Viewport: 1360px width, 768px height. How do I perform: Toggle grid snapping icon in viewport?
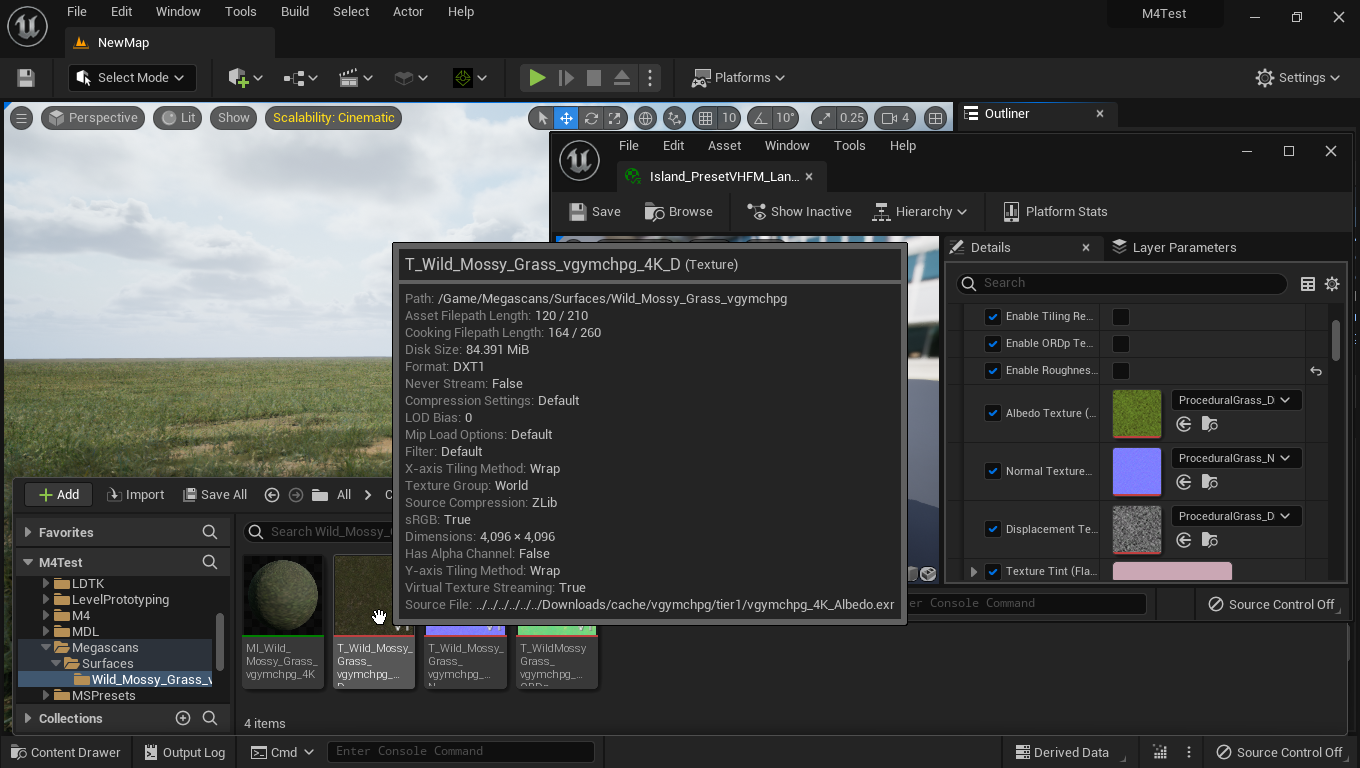pos(705,118)
